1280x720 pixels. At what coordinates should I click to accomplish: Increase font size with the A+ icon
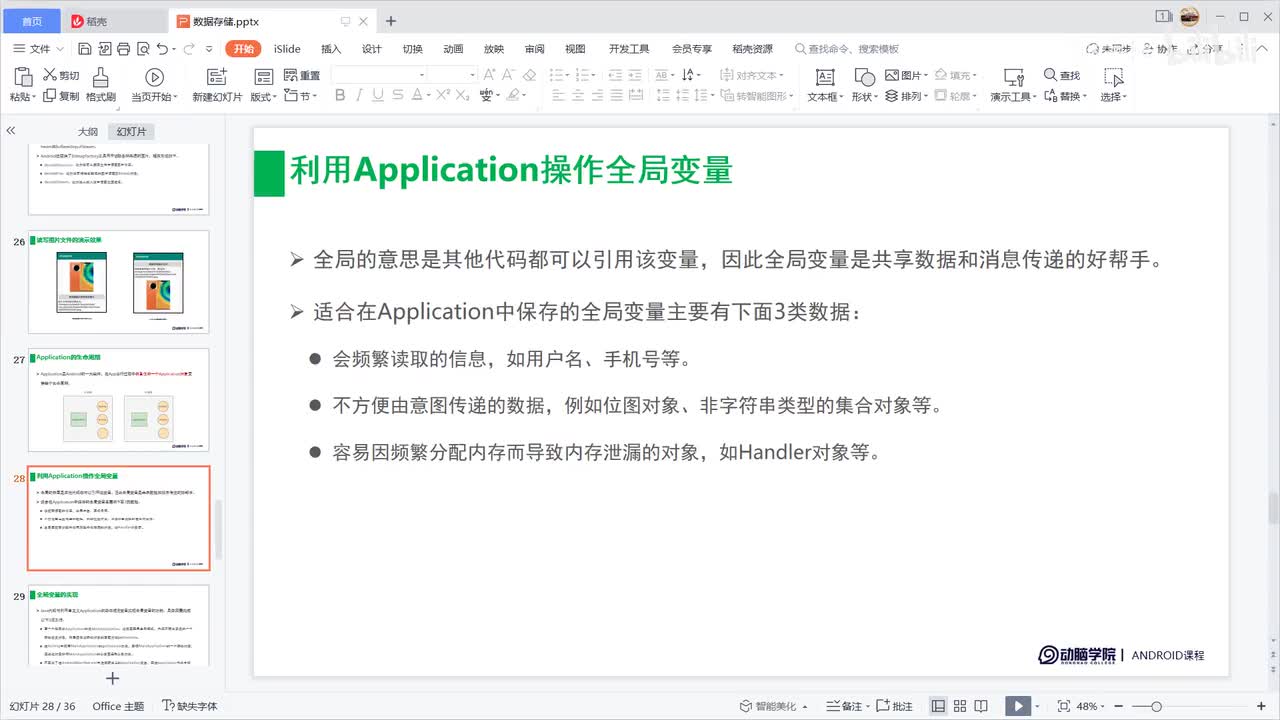[x=490, y=75]
